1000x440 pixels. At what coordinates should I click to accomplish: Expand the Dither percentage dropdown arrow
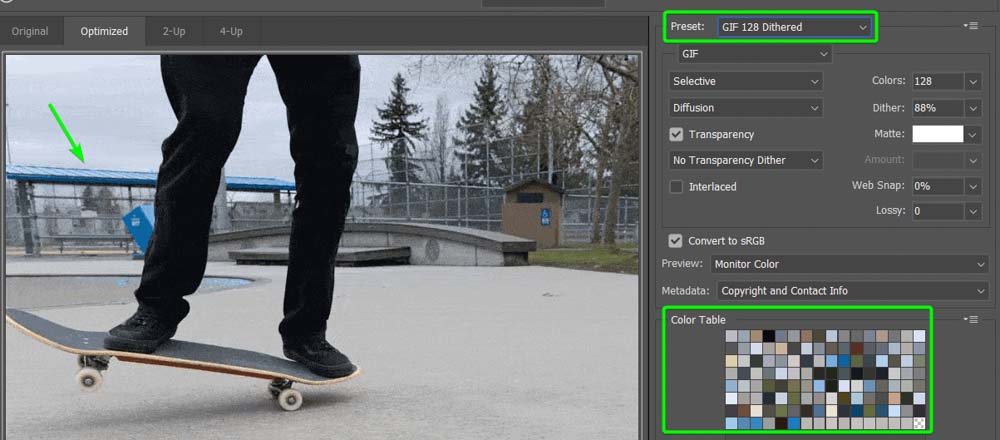point(973,108)
